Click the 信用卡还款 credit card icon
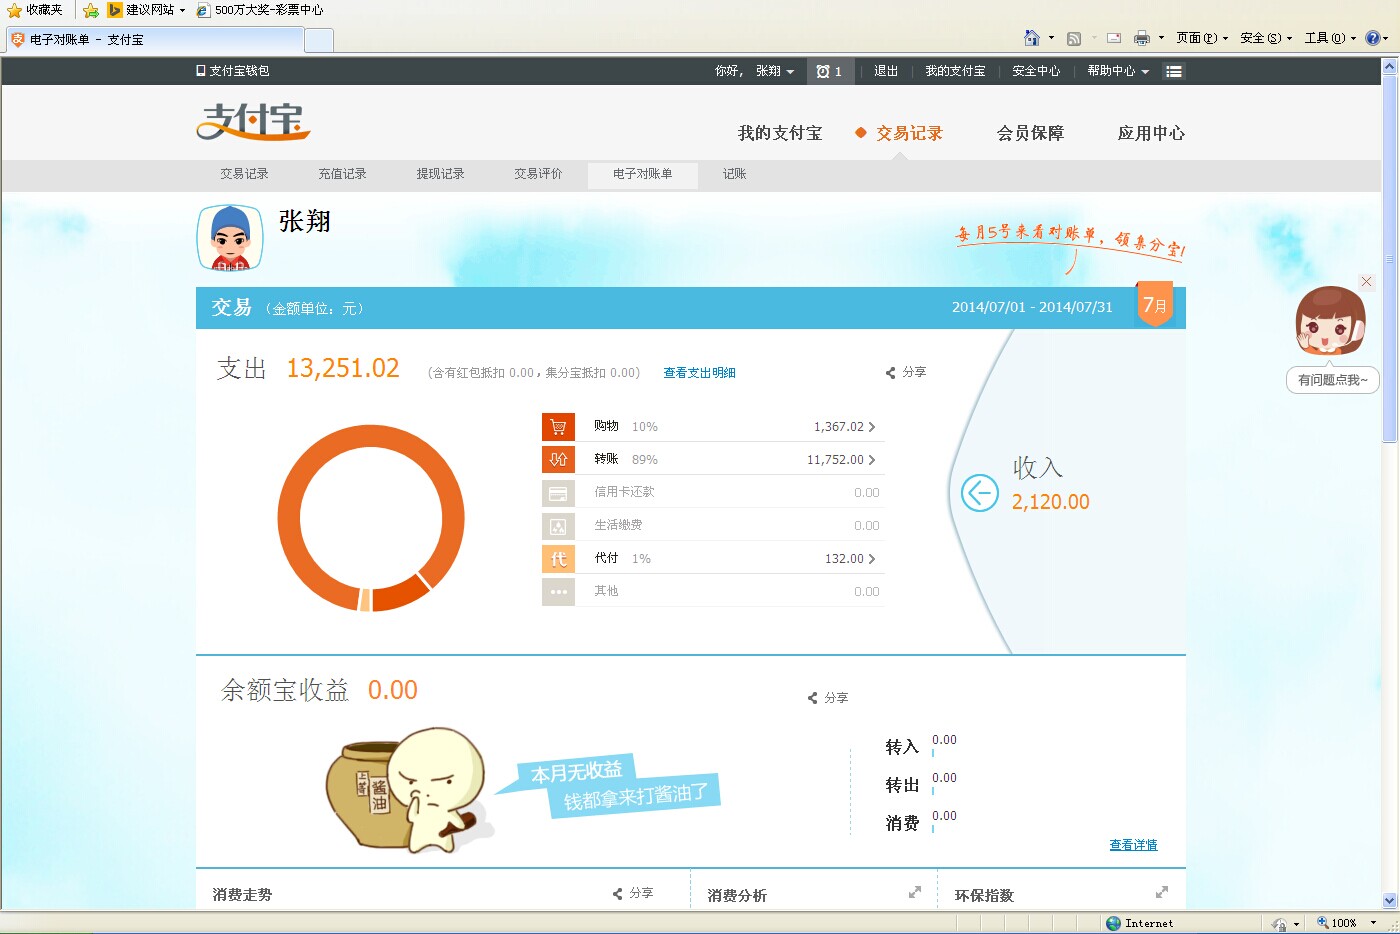This screenshot has height=934, width=1400. tap(558, 493)
